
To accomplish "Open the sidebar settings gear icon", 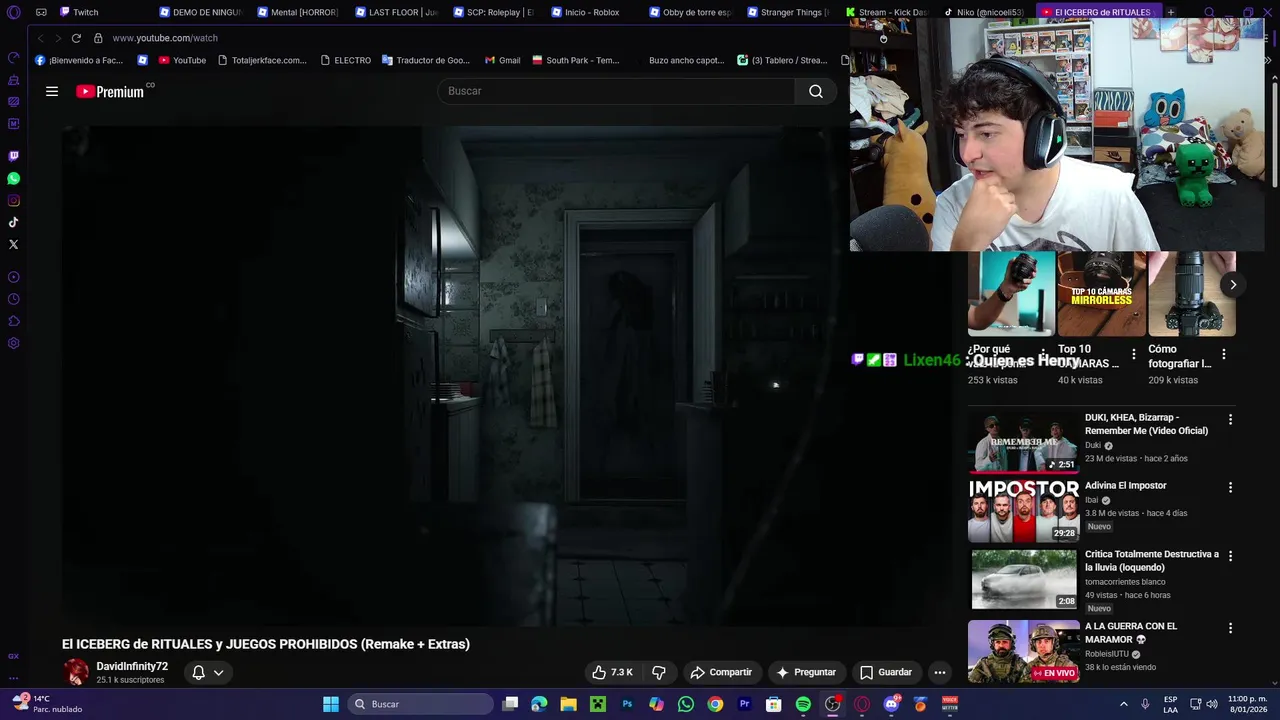I will [x=13, y=343].
